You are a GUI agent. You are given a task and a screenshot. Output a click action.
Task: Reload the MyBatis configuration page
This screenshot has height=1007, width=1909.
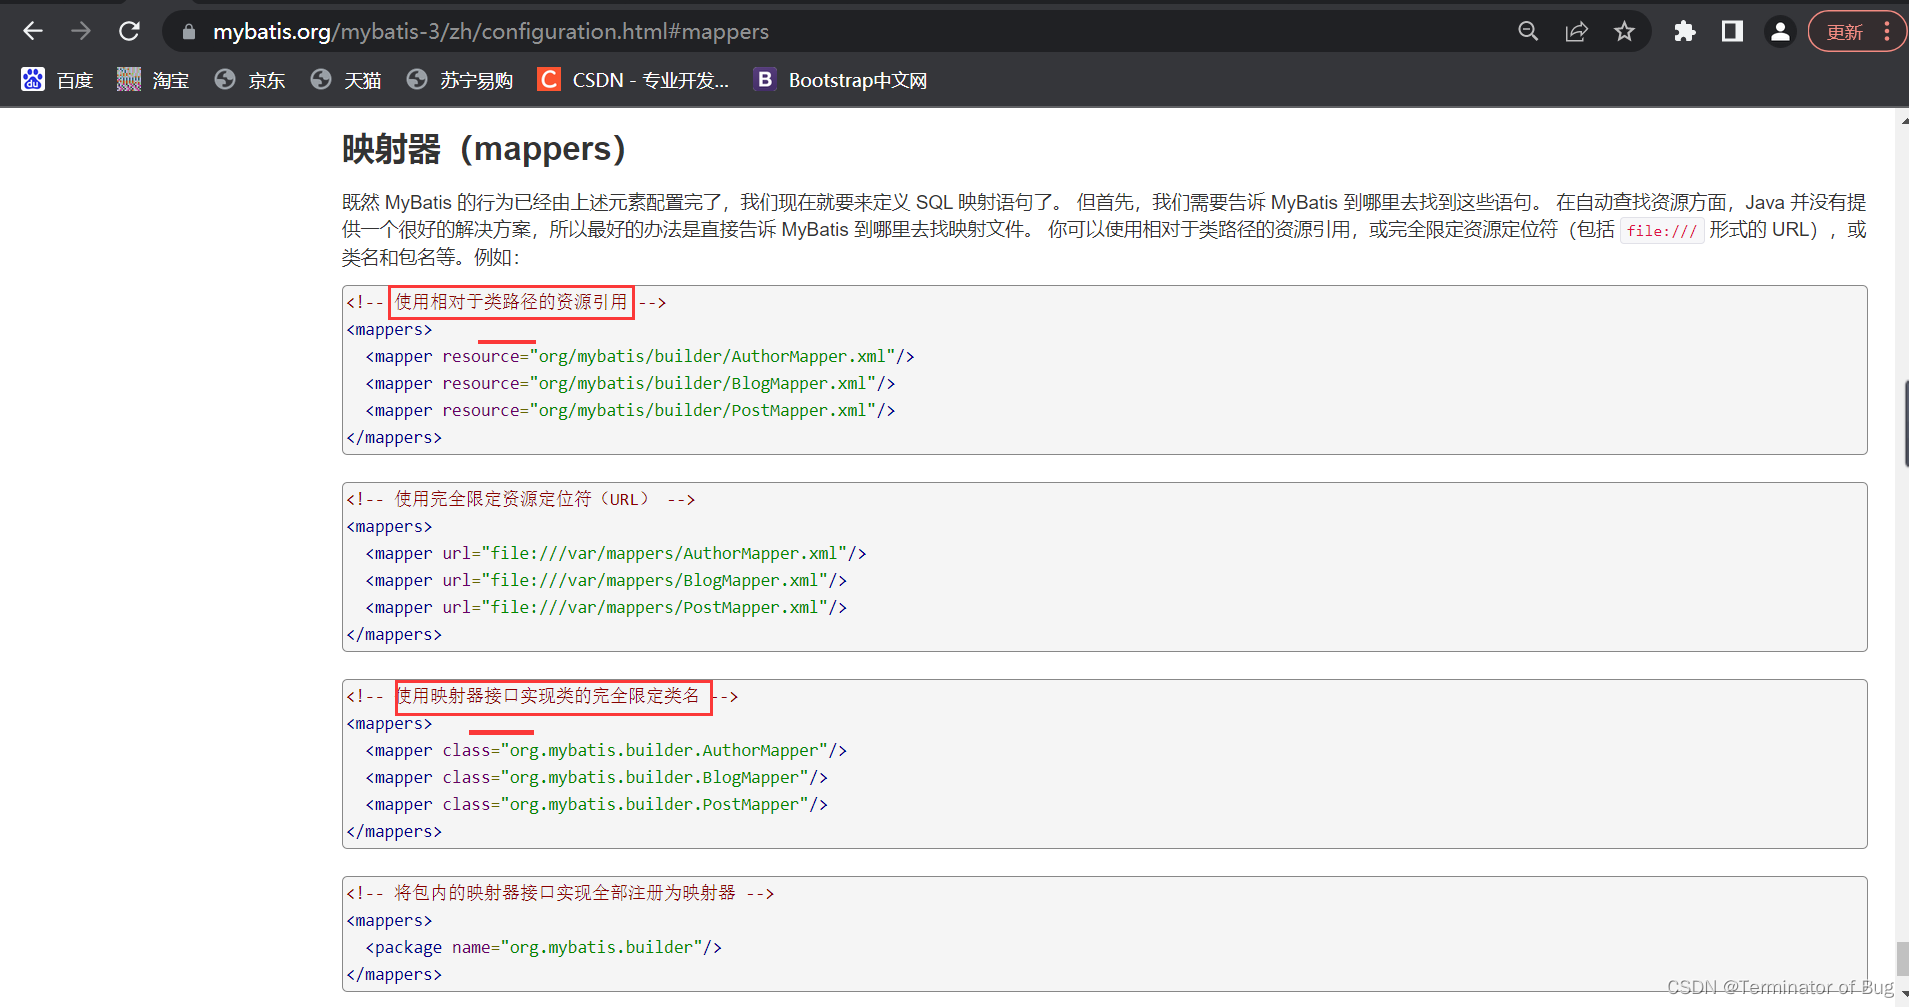129,31
